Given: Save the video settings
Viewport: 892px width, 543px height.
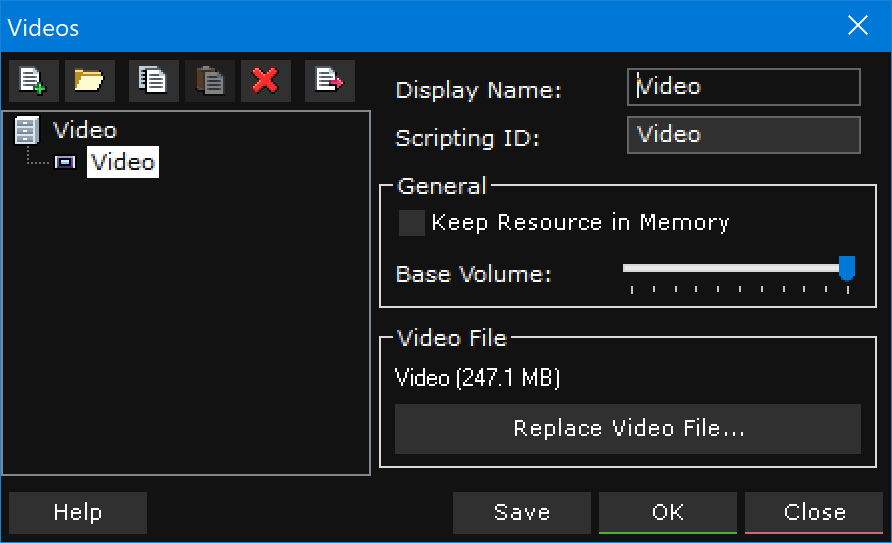Looking at the screenshot, I should (522, 513).
